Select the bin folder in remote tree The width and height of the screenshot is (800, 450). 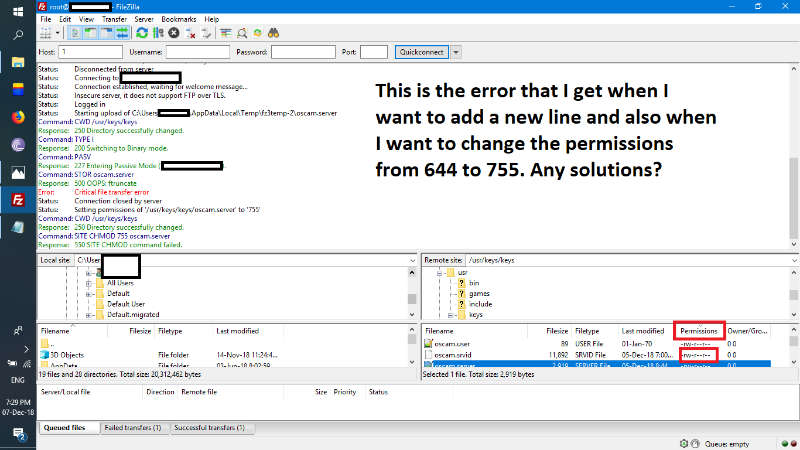tap(474, 283)
